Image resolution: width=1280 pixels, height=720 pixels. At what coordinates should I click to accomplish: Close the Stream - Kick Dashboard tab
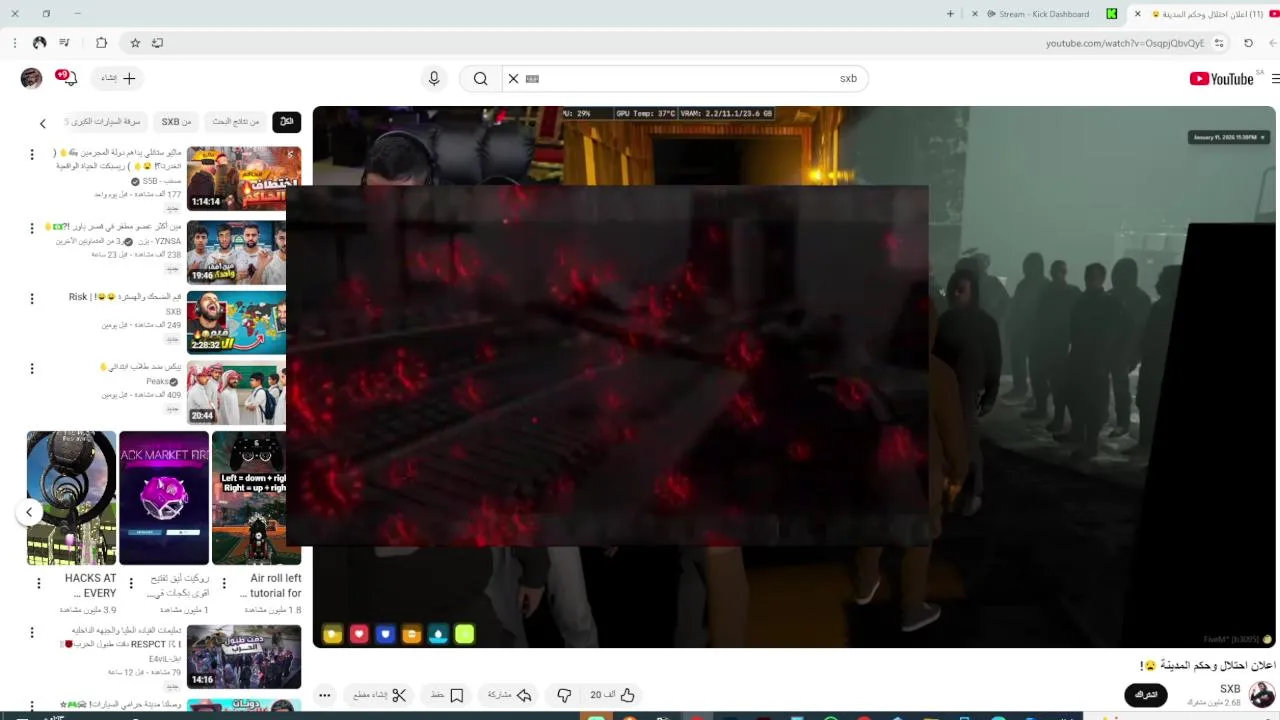click(976, 14)
